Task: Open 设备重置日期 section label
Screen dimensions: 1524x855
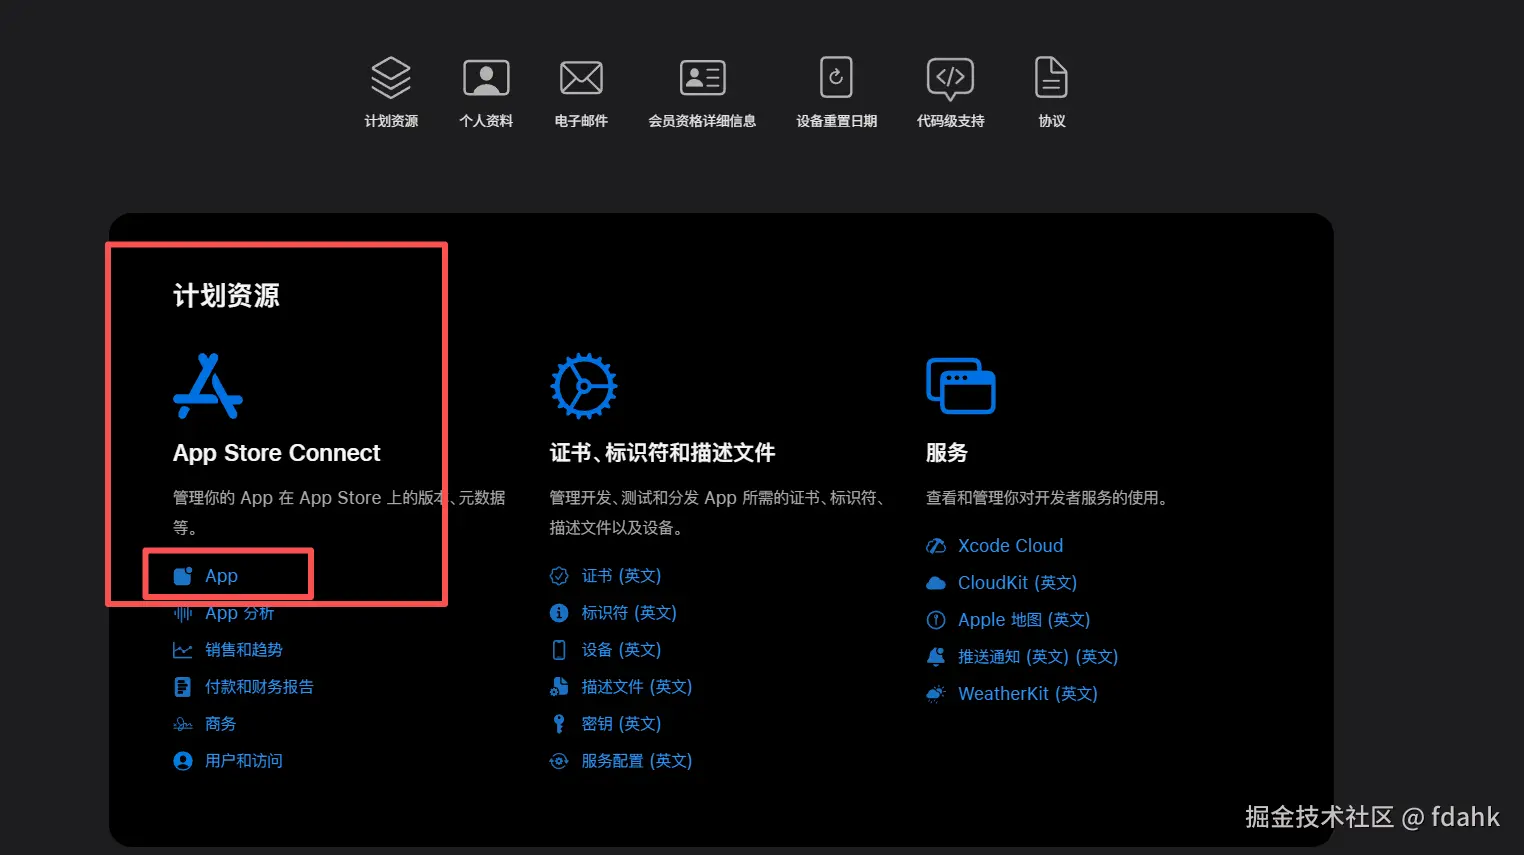Action: point(836,121)
